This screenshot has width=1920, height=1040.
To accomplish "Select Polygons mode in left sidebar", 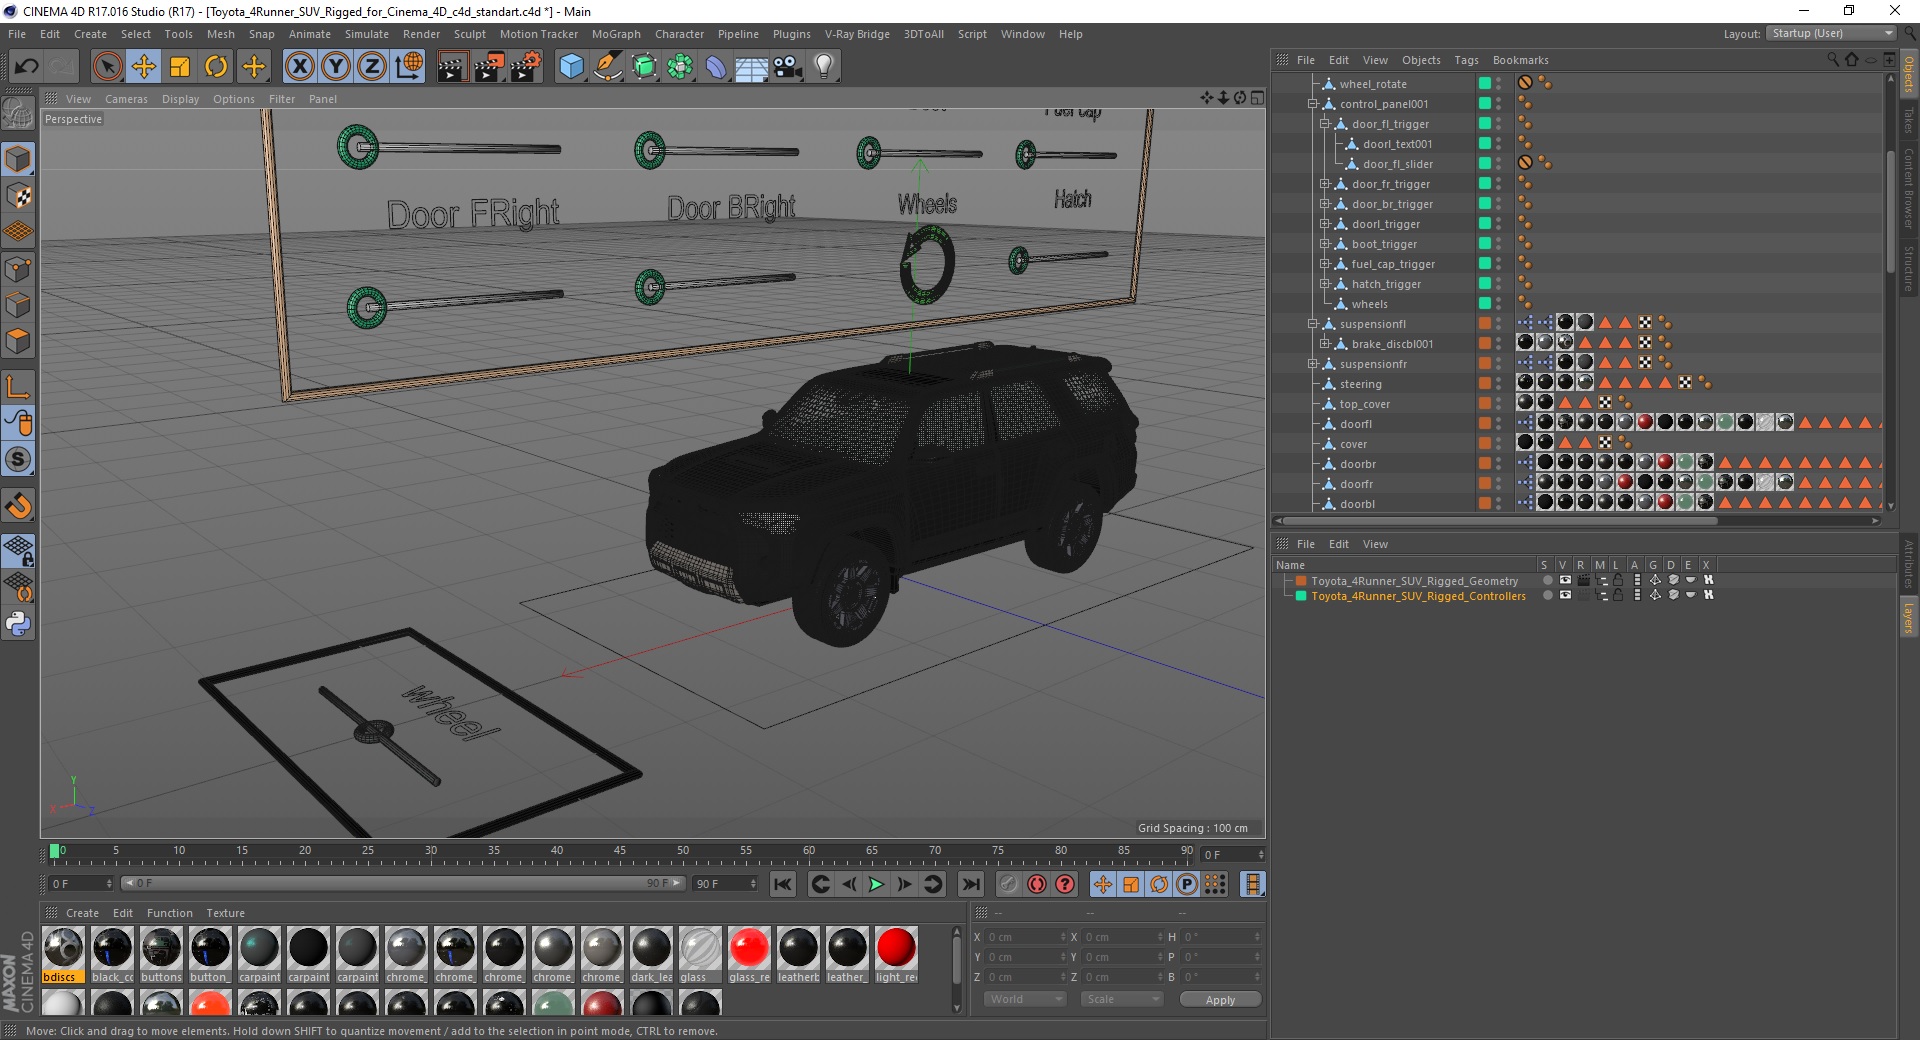I will point(18,341).
